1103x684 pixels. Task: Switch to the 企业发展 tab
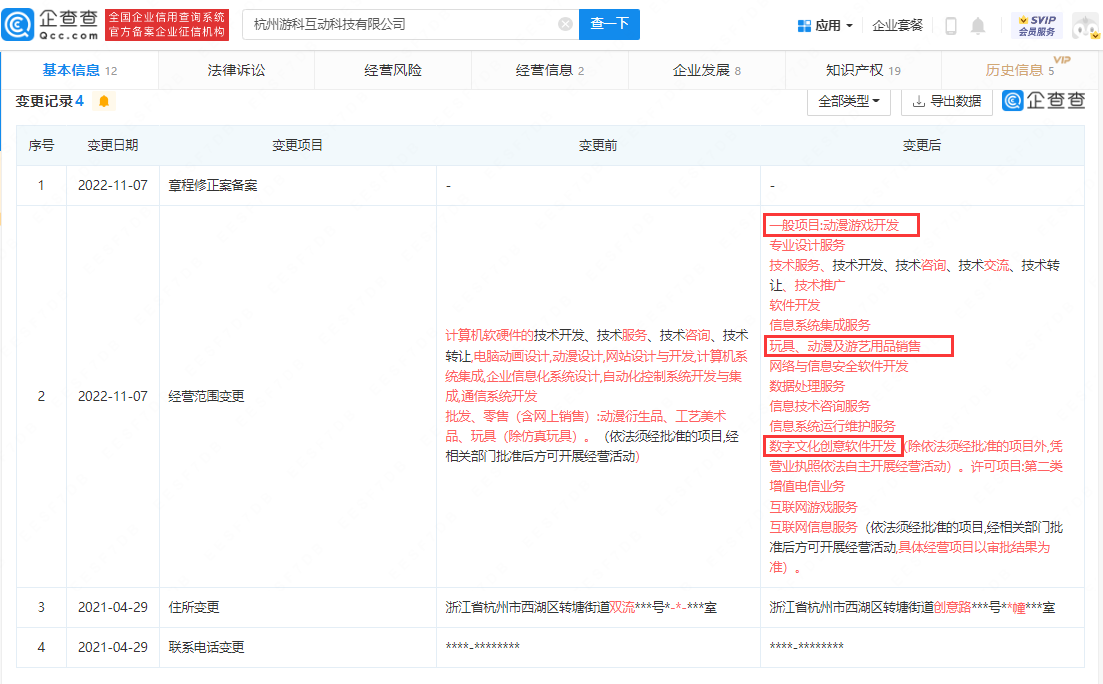[706, 70]
